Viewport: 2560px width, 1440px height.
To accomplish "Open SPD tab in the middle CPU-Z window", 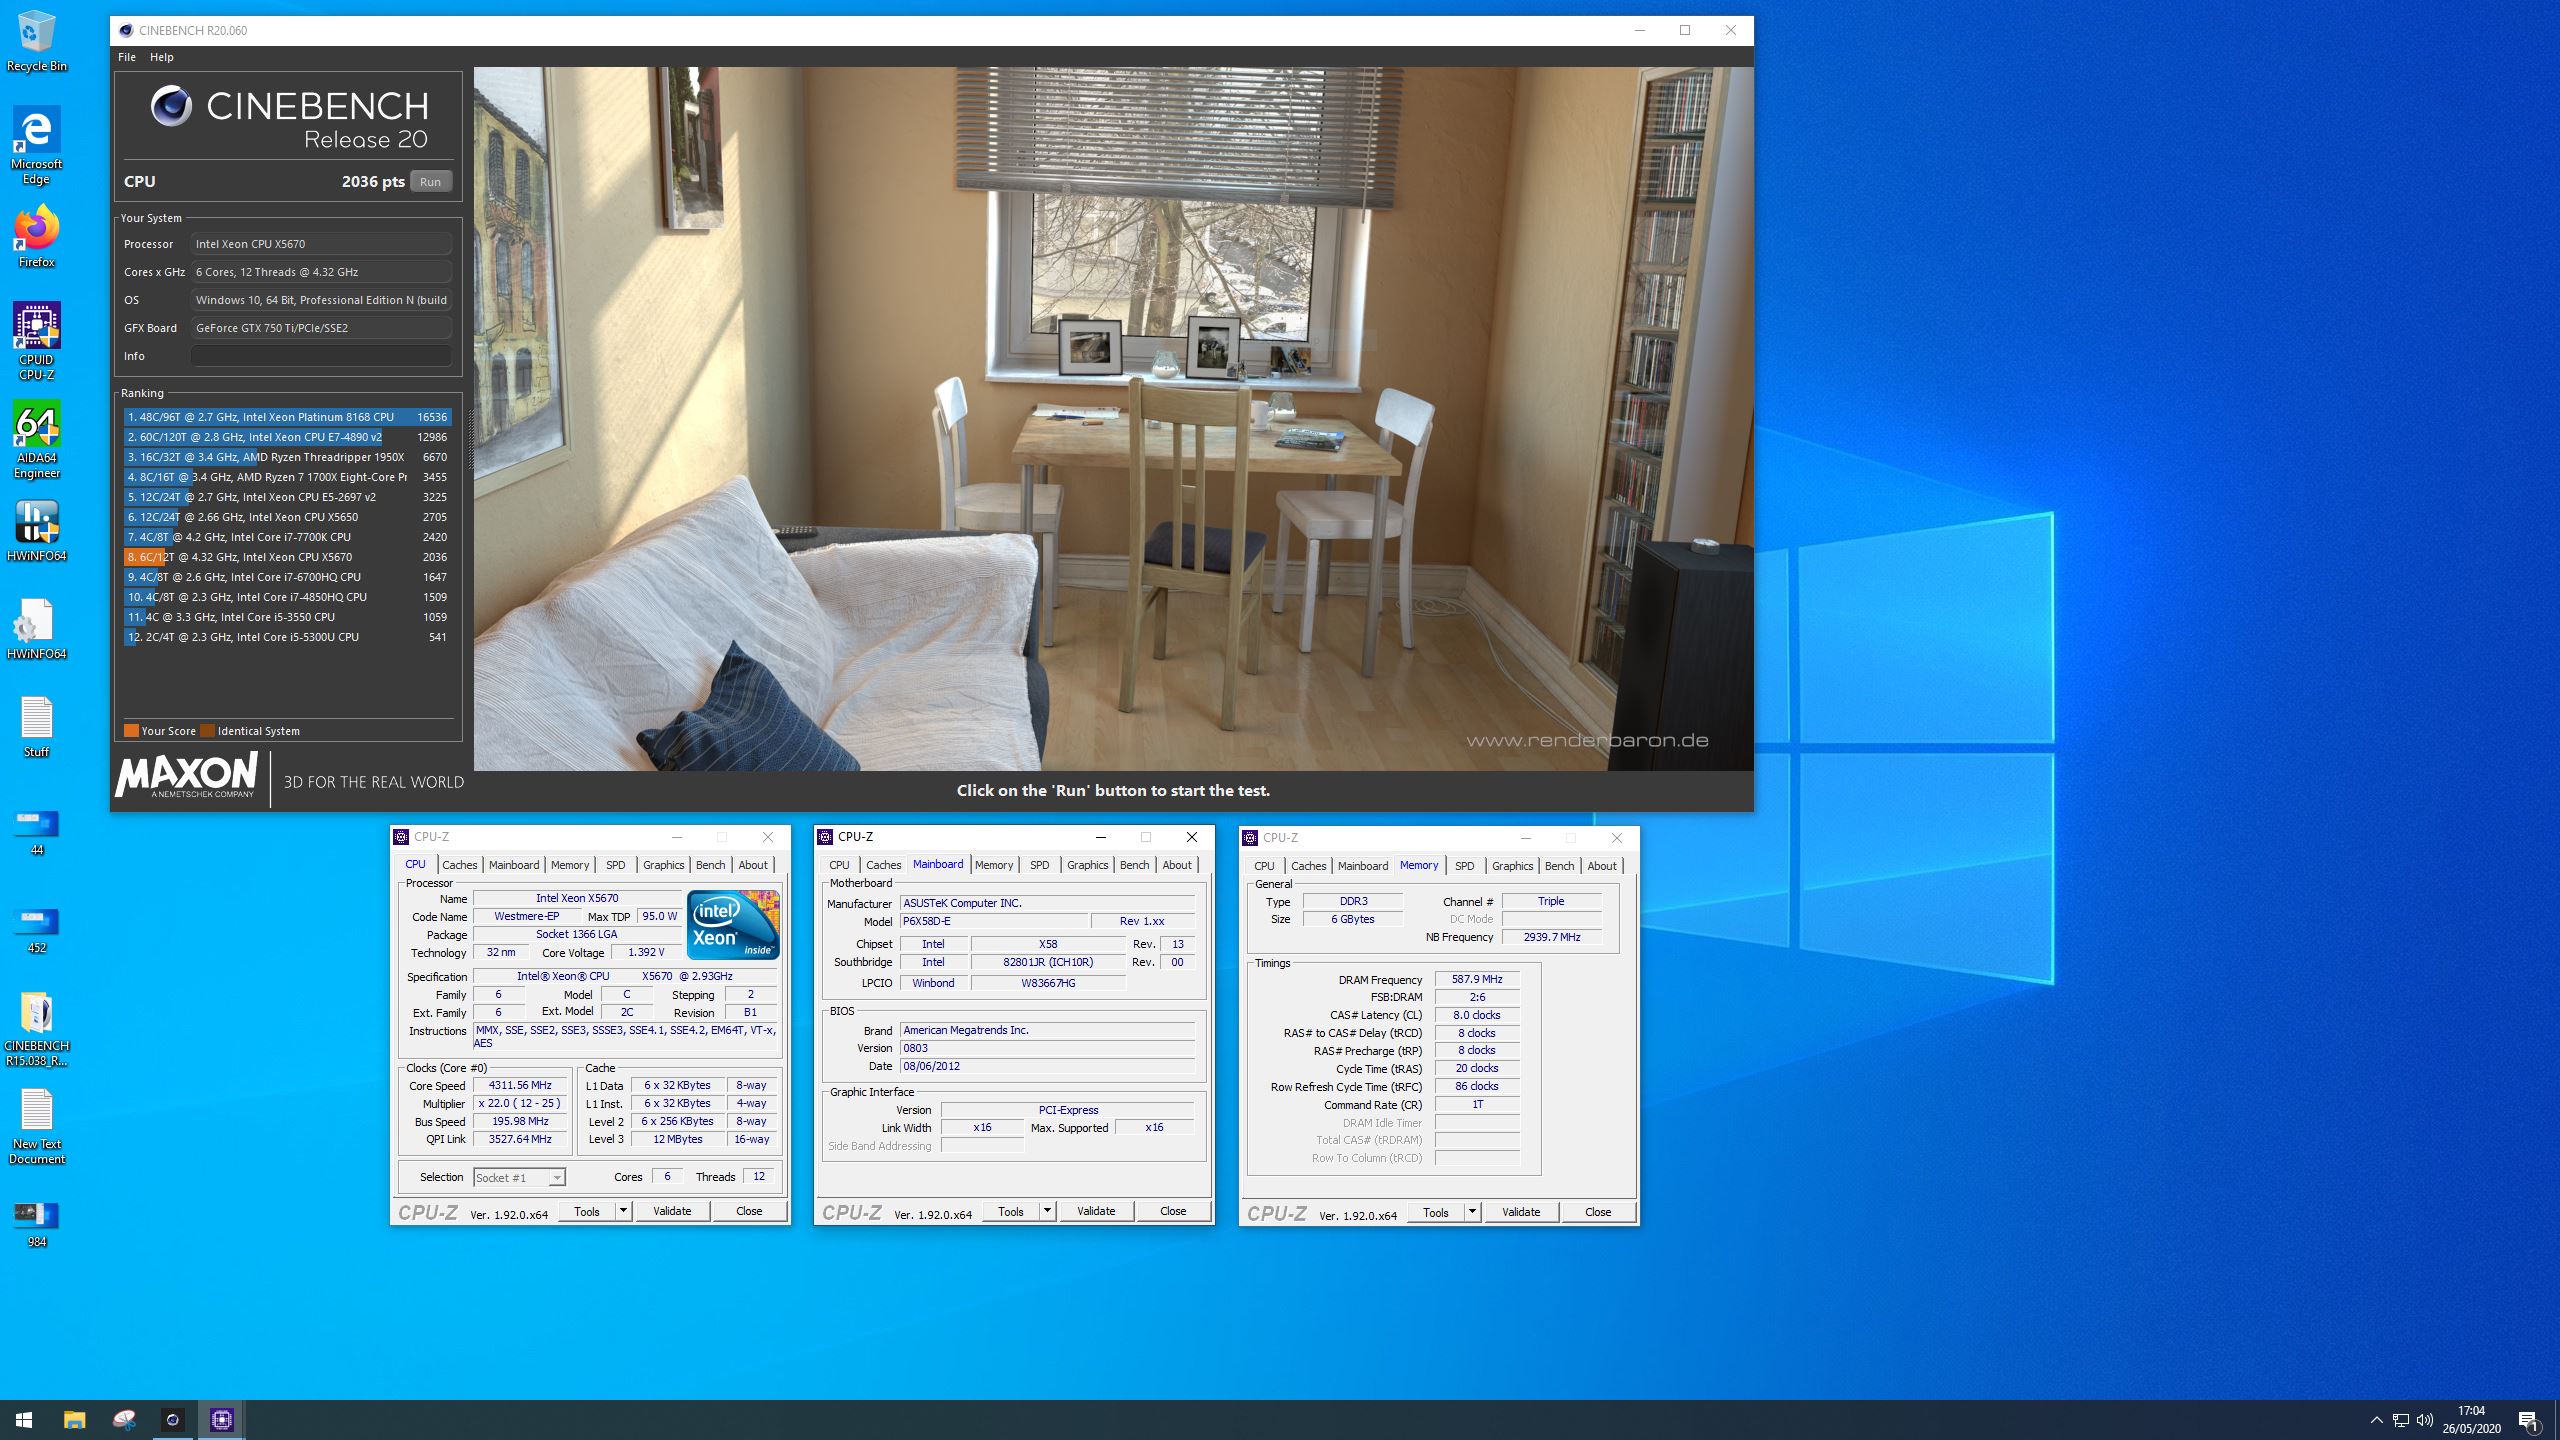I will [1039, 865].
